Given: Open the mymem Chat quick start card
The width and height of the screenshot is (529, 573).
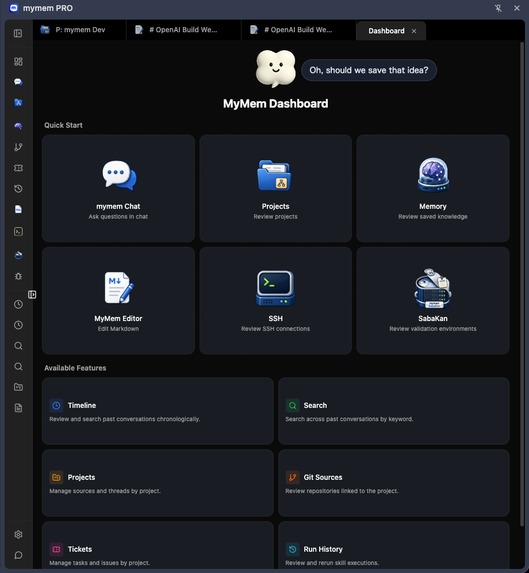Looking at the screenshot, I should point(118,189).
